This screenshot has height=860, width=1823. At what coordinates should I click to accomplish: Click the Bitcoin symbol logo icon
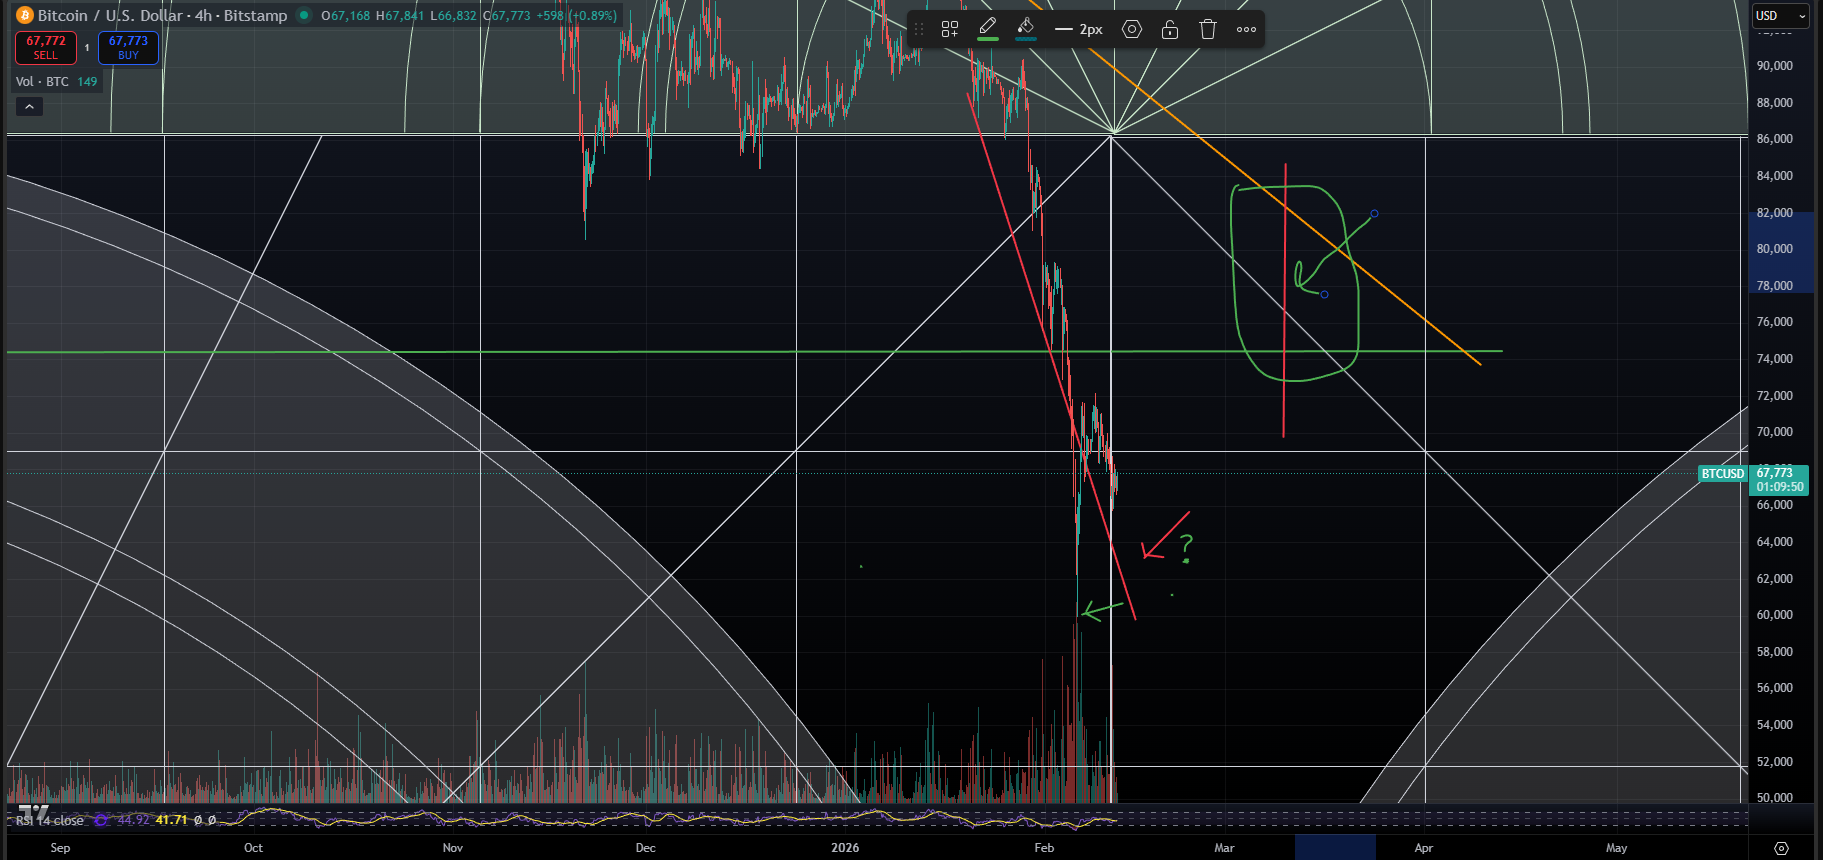(x=25, y=15)
